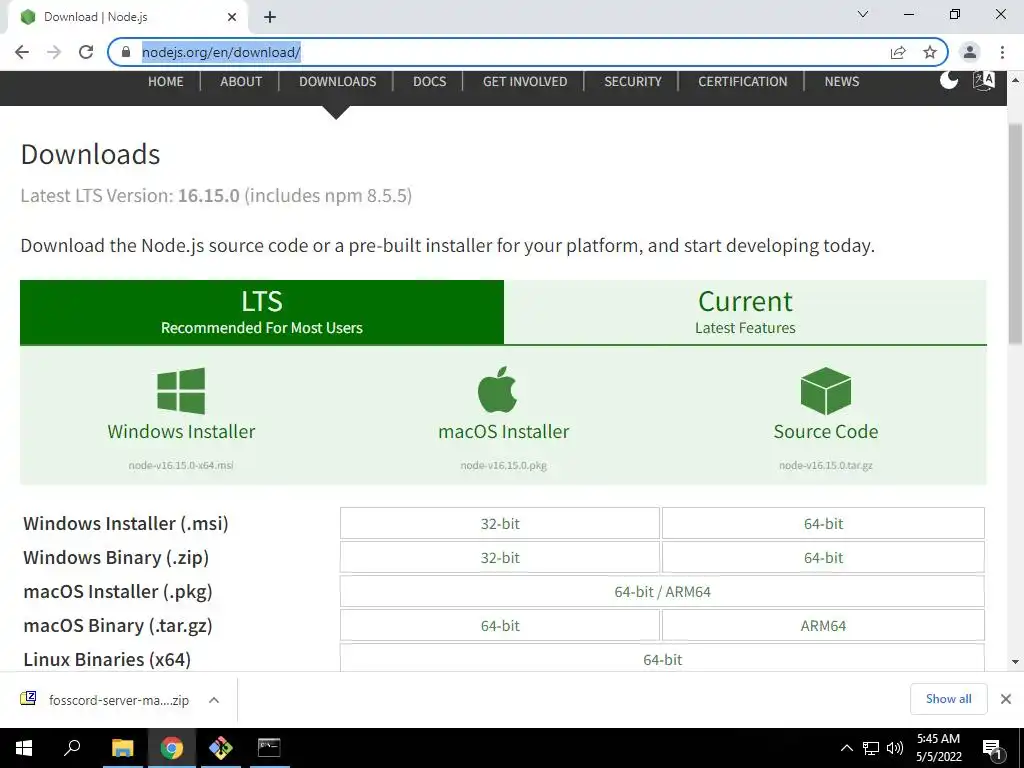This screenshot has width=1024, height=768.
Task: Switch to Current Latest Features tab
Action: pyautogui.click(x=745, y=312)
